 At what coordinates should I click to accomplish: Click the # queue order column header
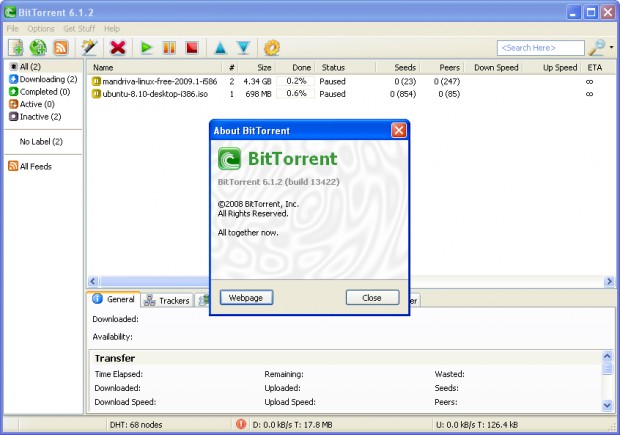pyautogui.click(x=231, y=68)
